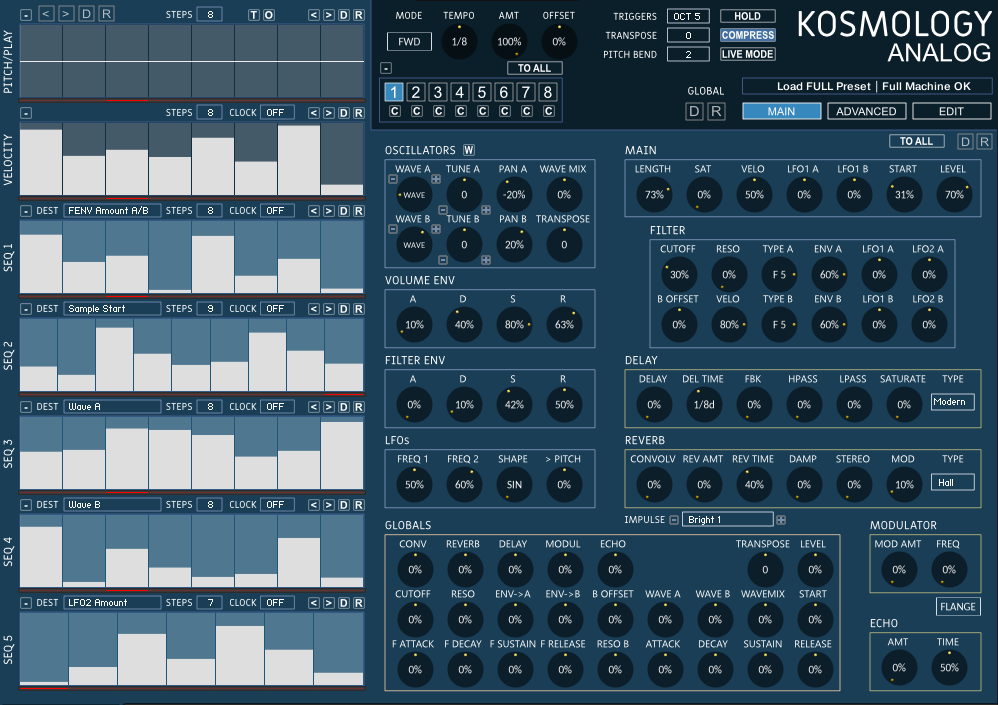Enable LIVE MODE

click(747, 54)
